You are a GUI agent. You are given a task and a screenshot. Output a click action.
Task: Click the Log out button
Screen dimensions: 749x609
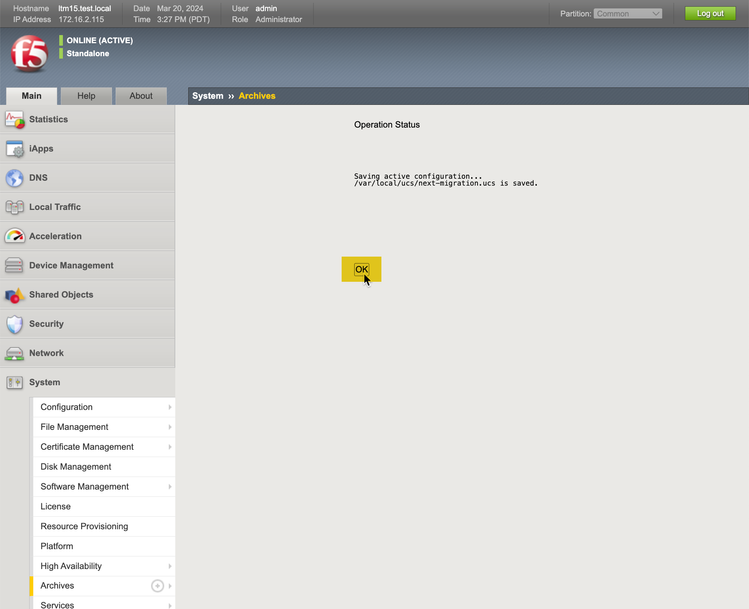[710, 13]
